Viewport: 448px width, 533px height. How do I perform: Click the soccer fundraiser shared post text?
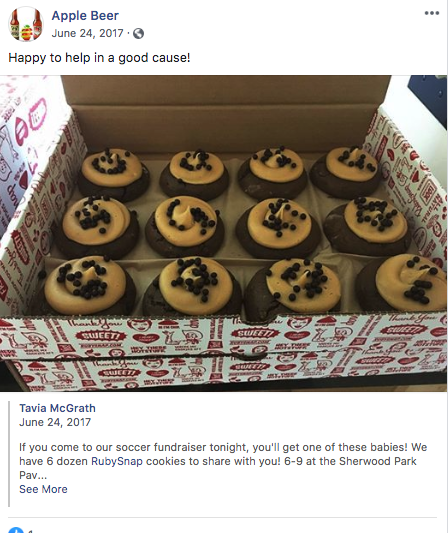pos(223,461)
